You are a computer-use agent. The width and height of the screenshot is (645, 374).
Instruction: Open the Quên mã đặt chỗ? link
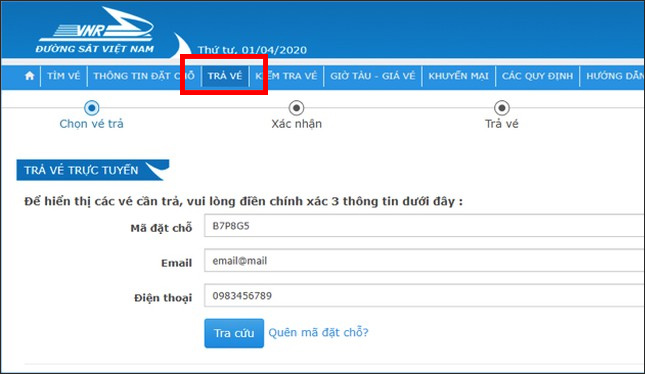318,332
